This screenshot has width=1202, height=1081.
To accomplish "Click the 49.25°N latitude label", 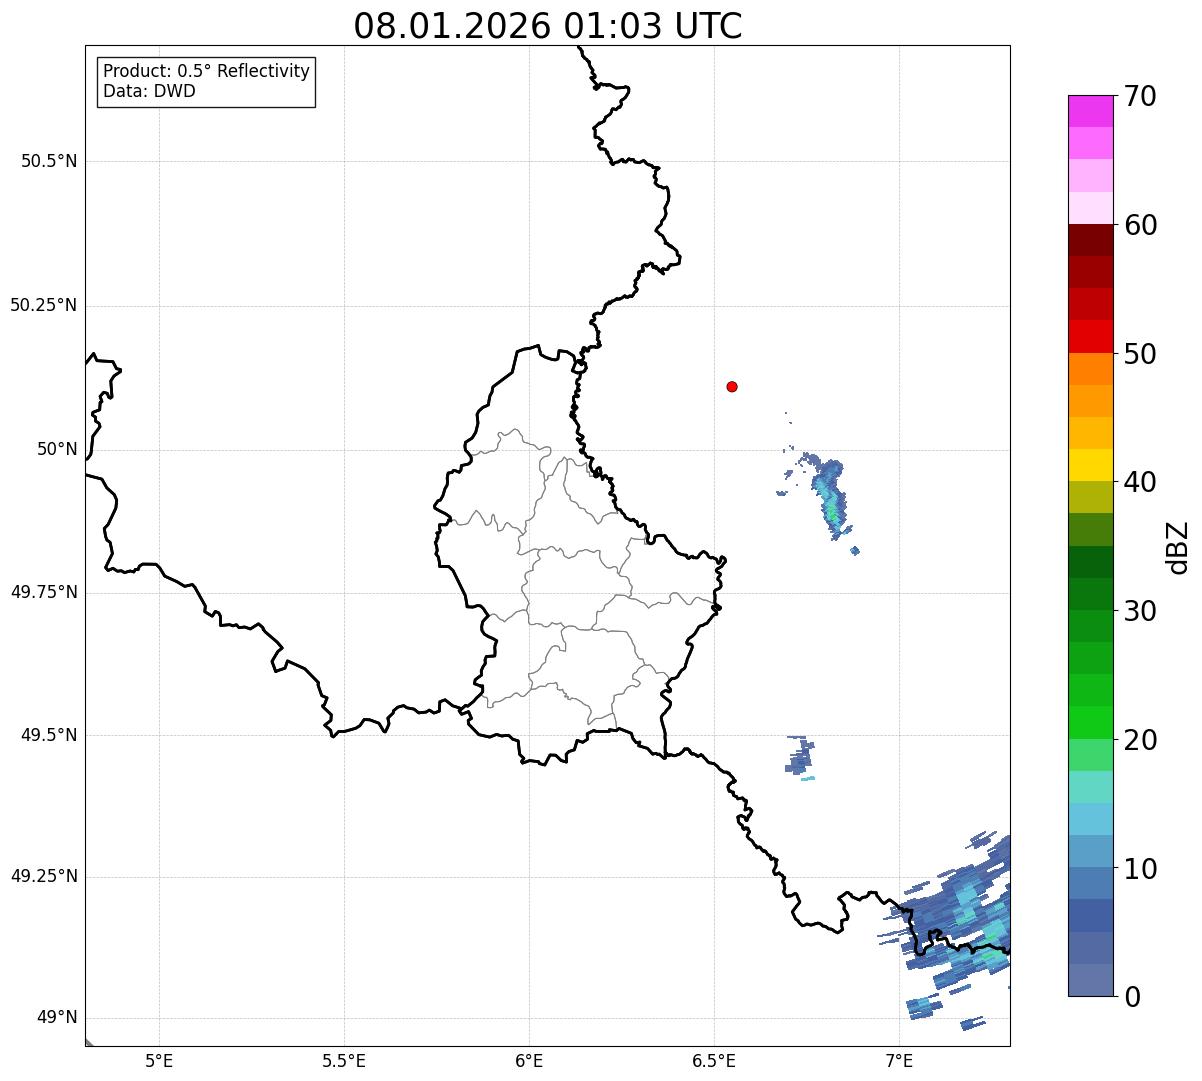I will pos(44,877).
